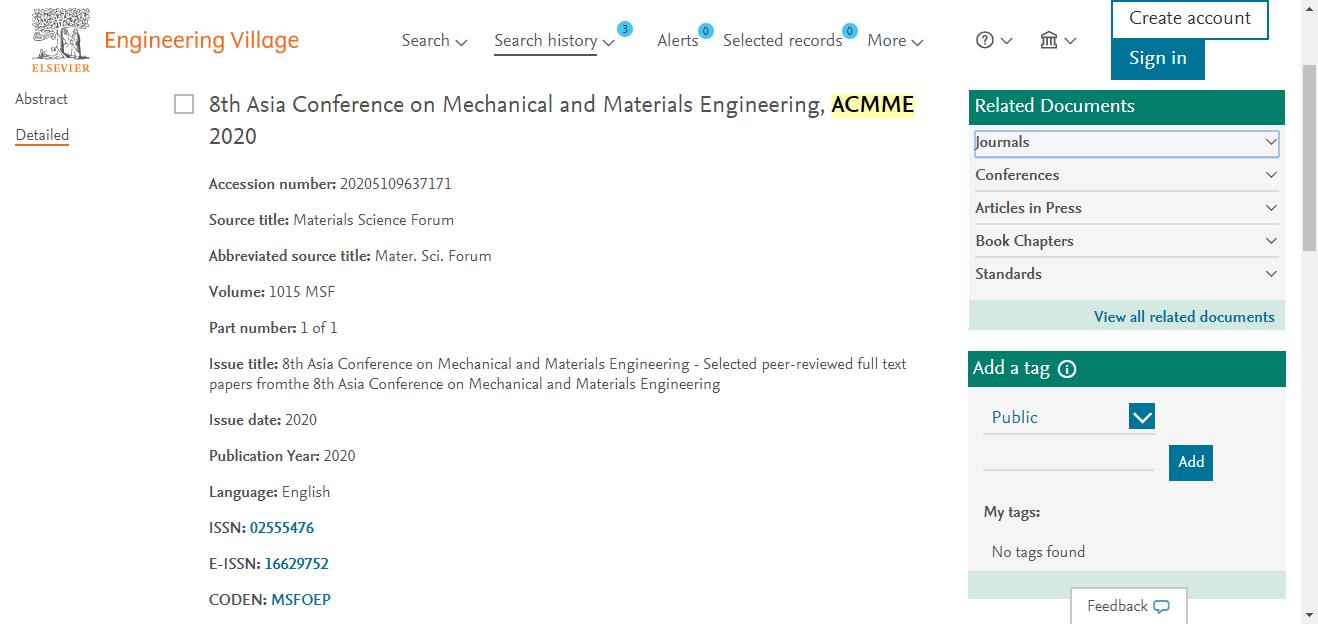Open the Search menu

point(434,41)
